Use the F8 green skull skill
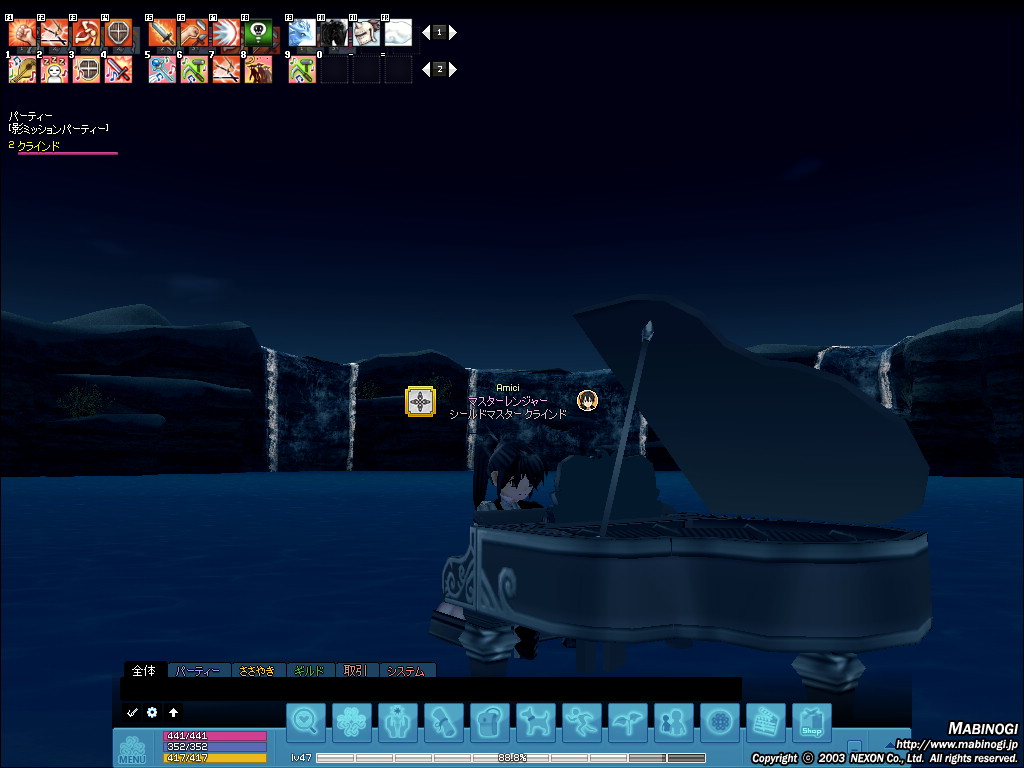 [258, 33]
